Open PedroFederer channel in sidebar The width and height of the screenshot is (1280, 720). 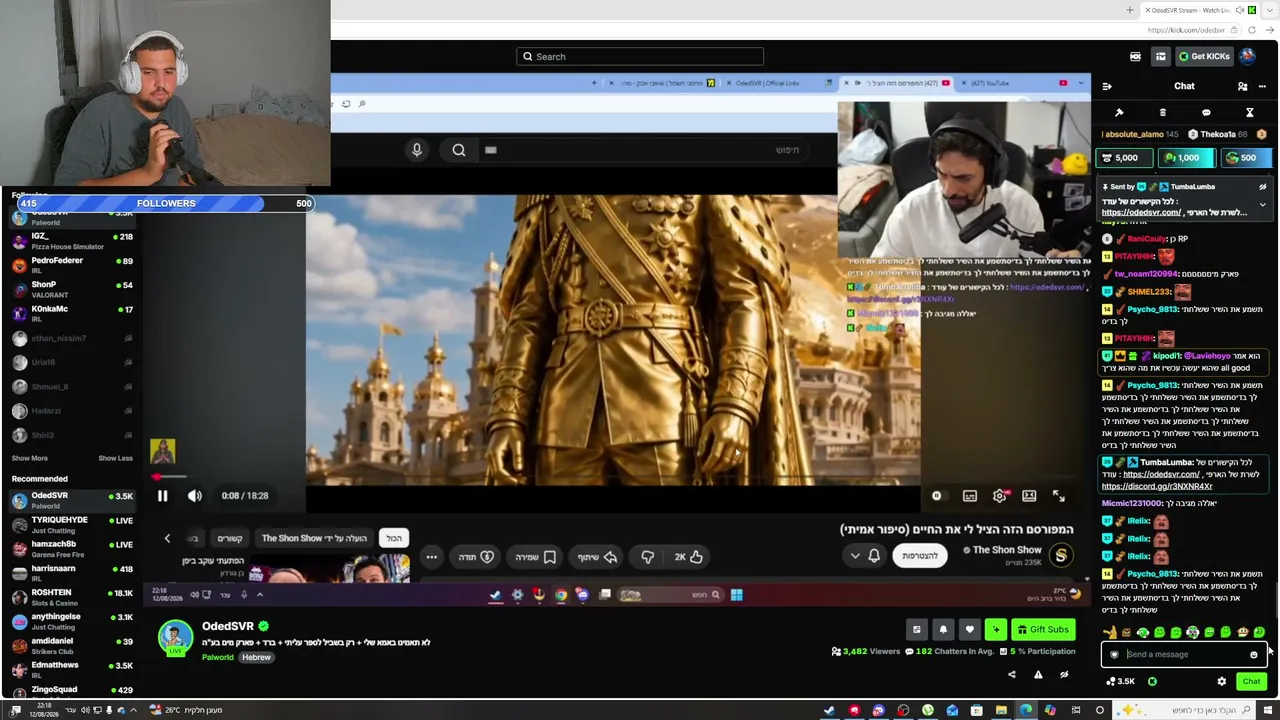click(72, 265)
